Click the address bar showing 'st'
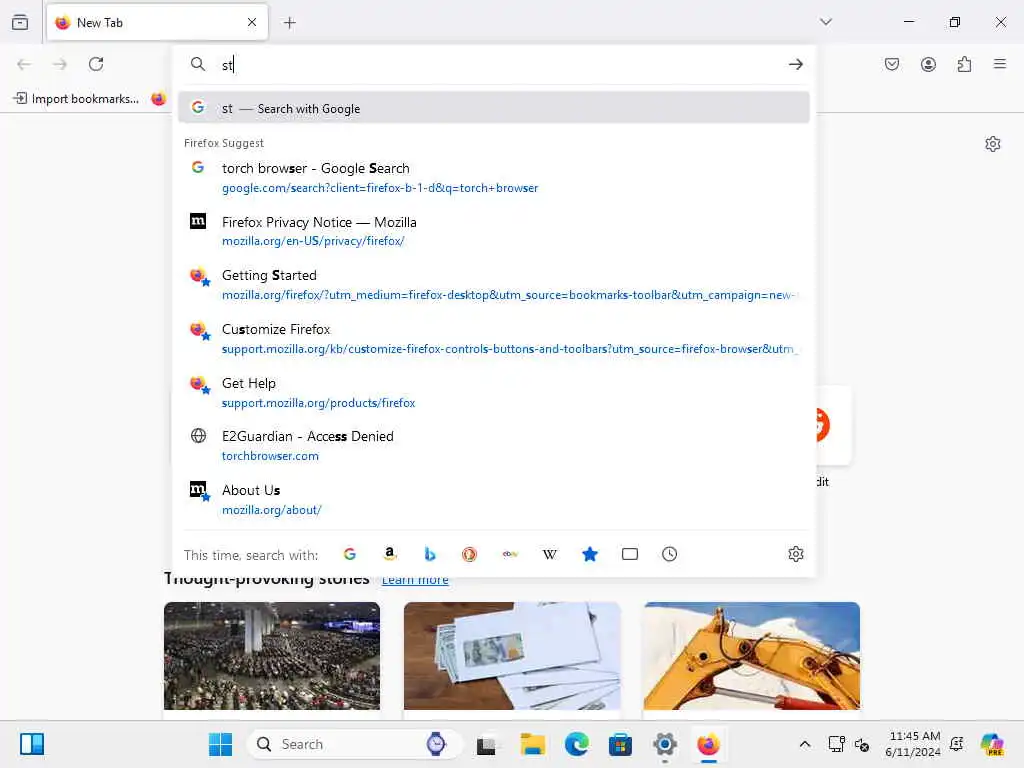This screenshot has height=768, width=1024. tap(496, 65)
